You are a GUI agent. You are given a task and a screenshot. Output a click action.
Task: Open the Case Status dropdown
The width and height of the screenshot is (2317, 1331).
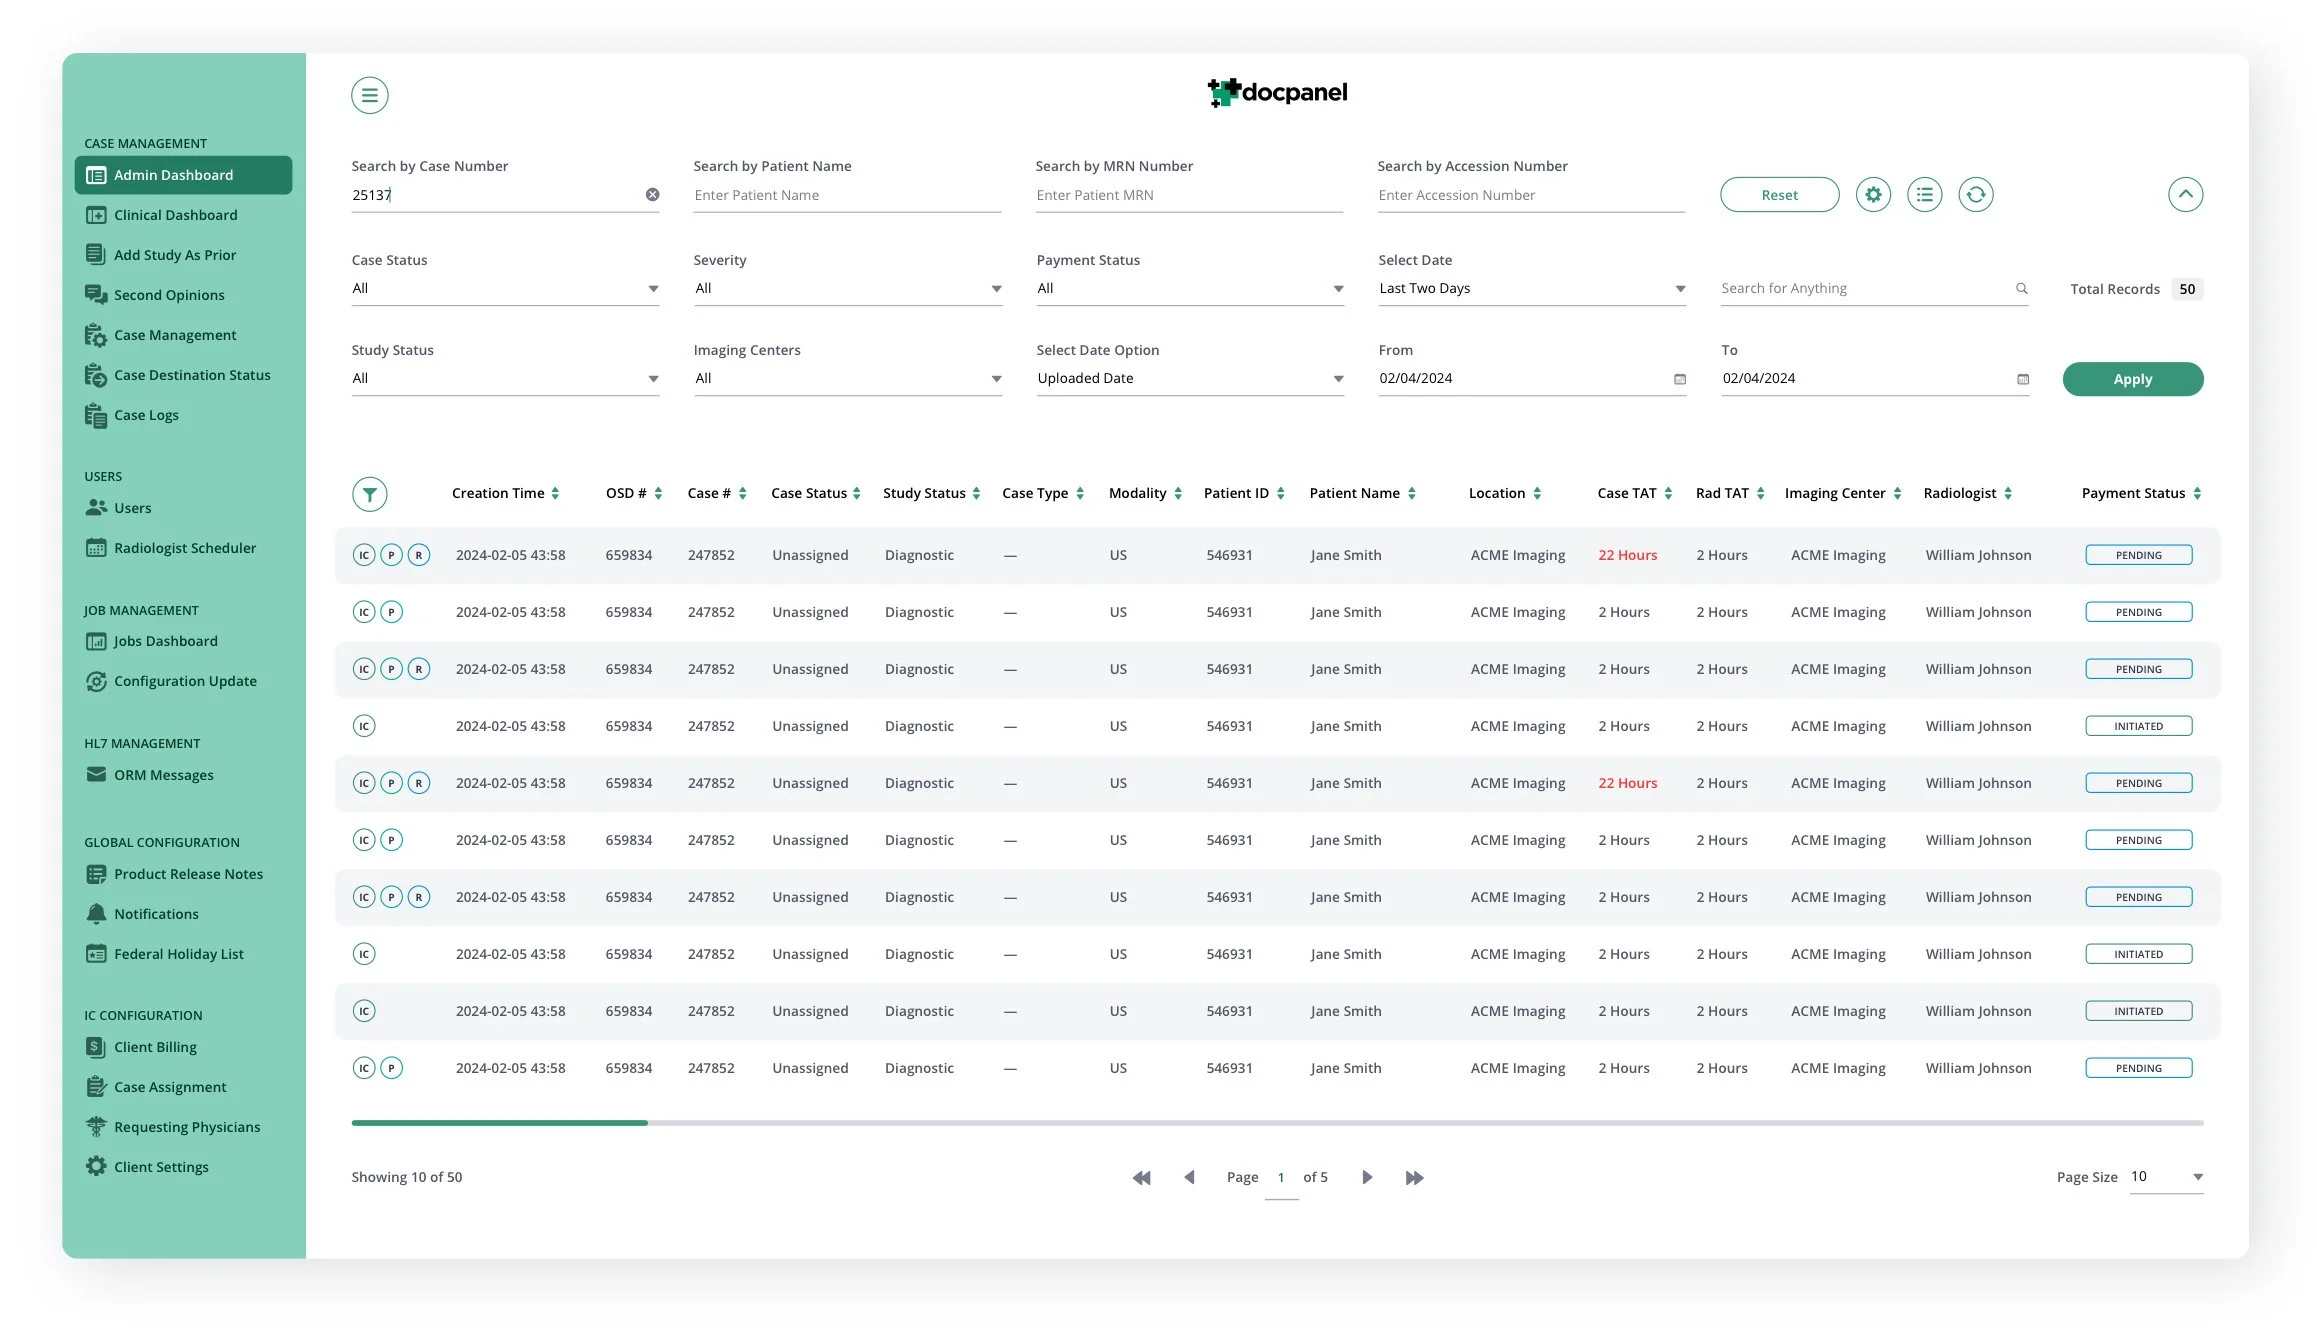click(x=505, y=289)
